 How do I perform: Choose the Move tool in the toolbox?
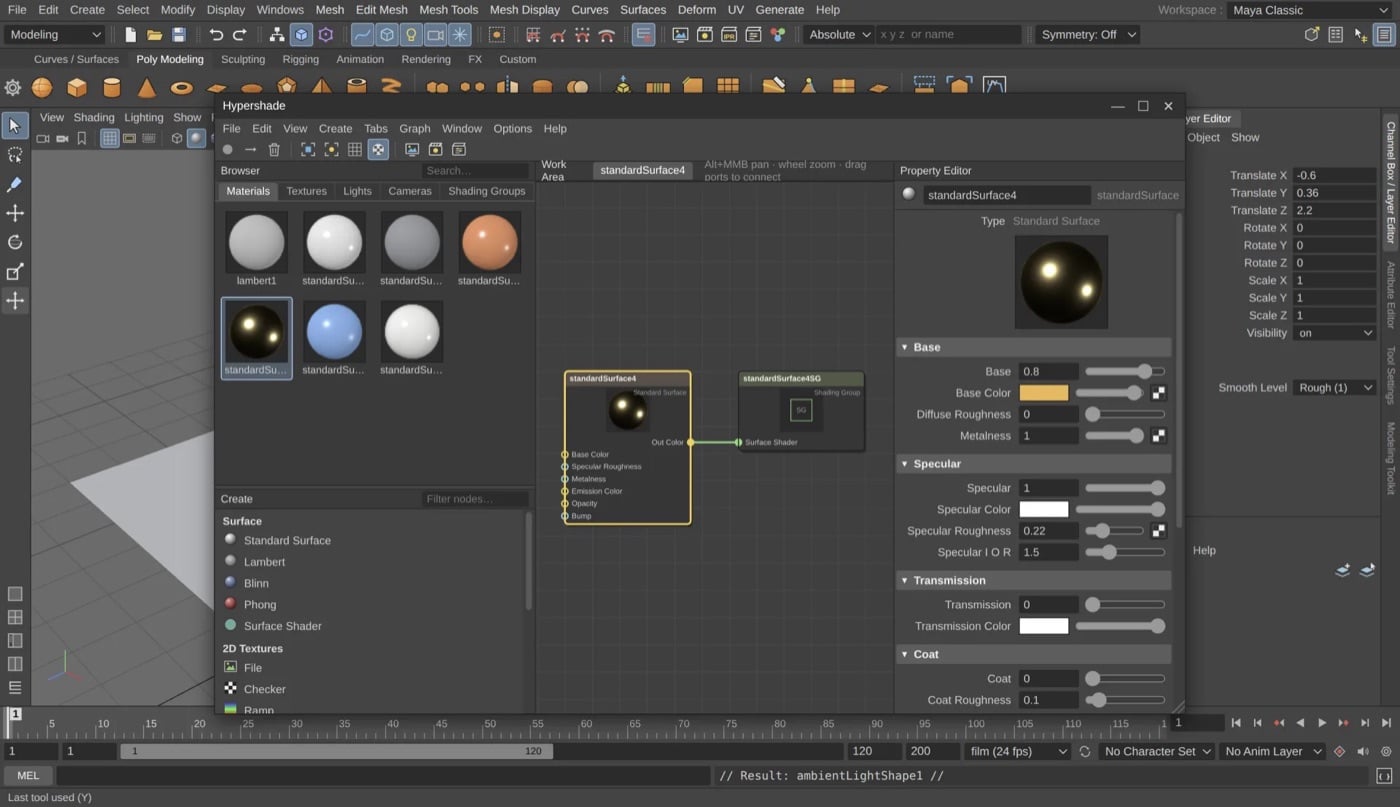pyautogui.click(x=15, y=213)
